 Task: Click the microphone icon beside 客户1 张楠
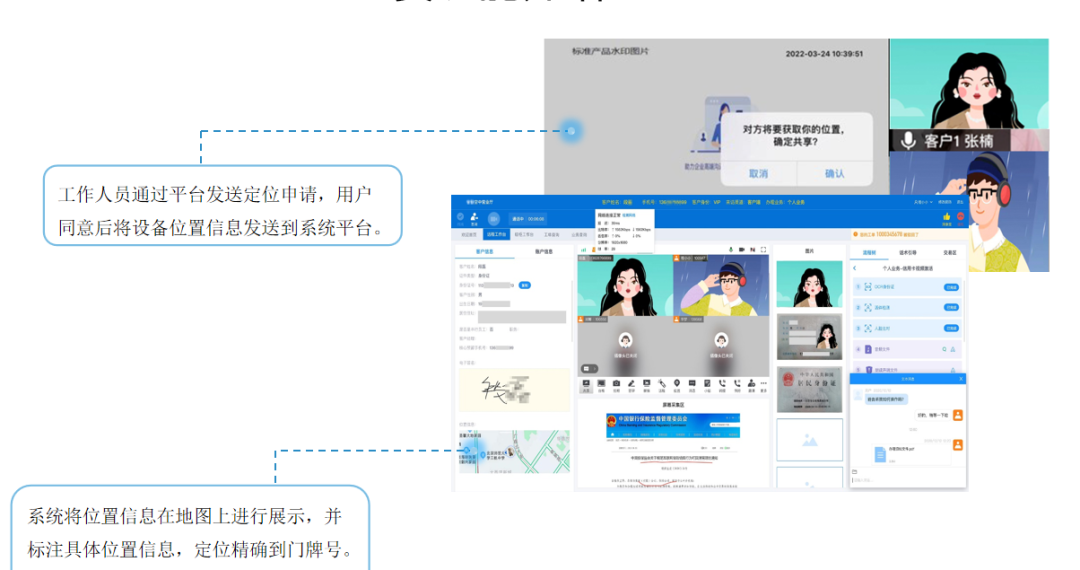[x=908, y=140]
